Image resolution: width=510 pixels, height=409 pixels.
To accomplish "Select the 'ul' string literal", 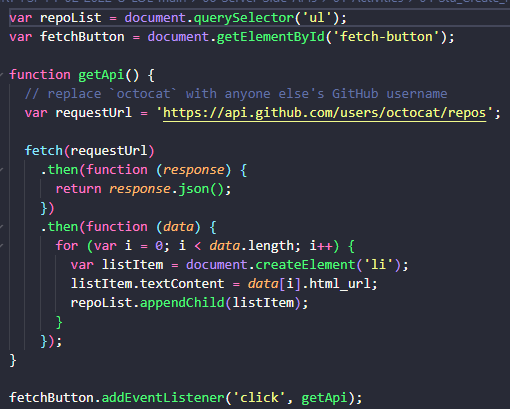I will pos(317,18).
